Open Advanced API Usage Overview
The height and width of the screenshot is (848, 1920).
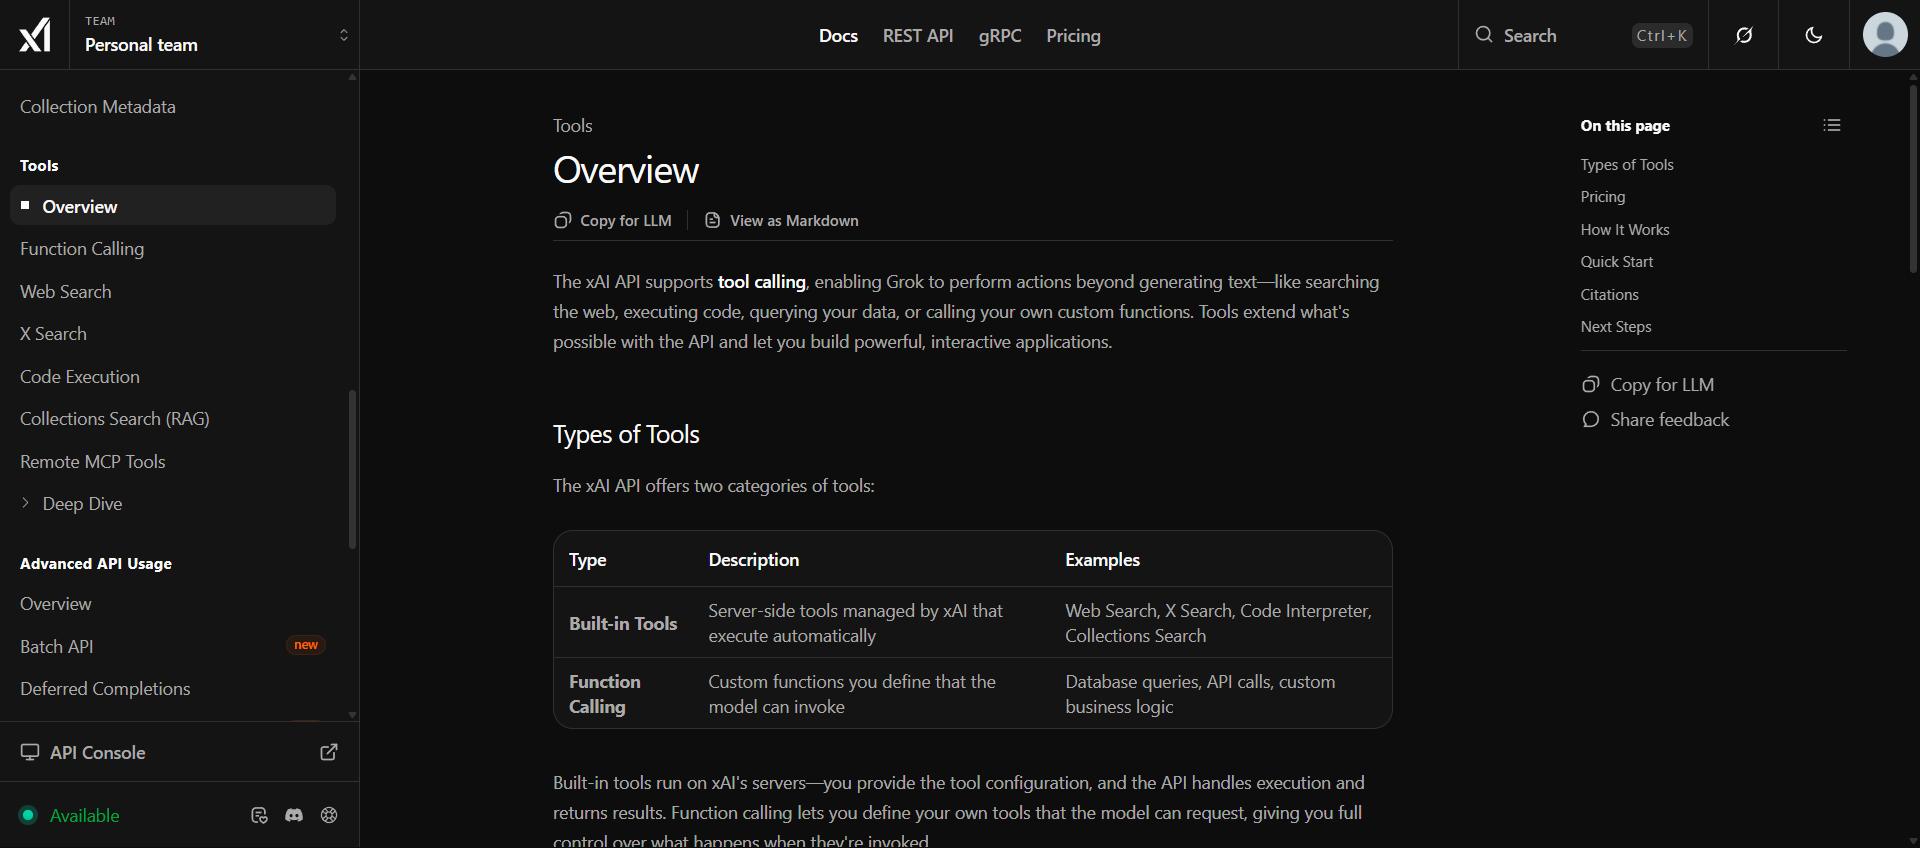56,604
